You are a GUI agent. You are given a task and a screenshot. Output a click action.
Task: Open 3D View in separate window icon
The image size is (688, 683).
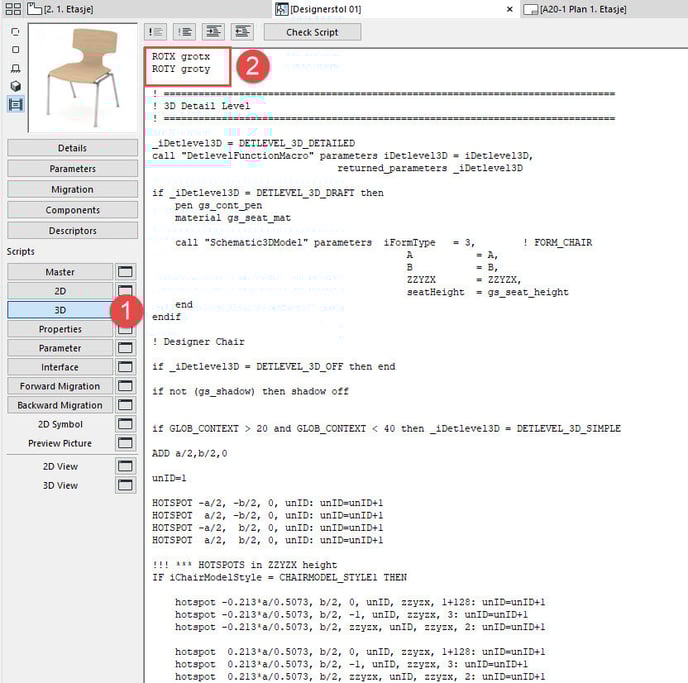(125, 485)
